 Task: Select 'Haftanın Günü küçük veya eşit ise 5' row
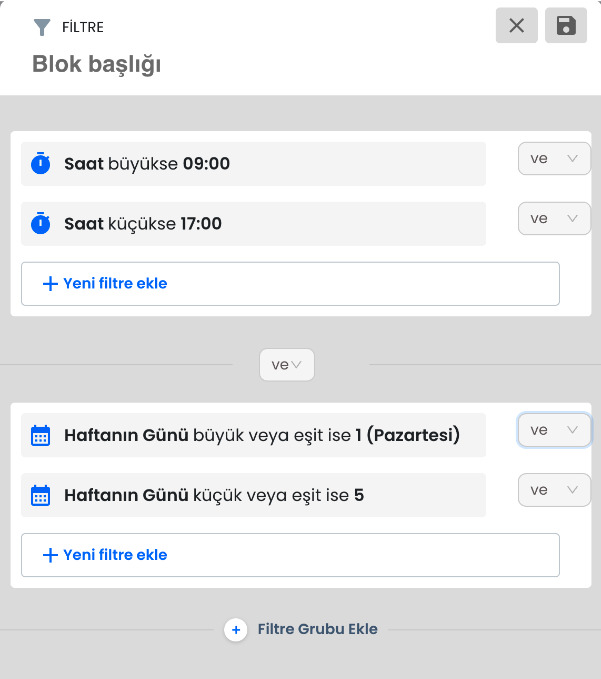point(253,495)
